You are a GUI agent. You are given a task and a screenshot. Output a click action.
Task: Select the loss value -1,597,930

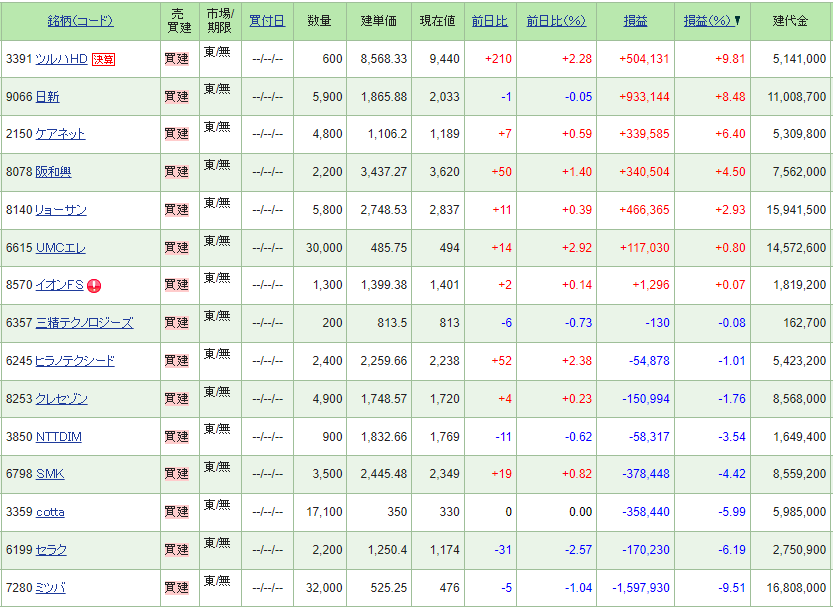pos(641,587)
